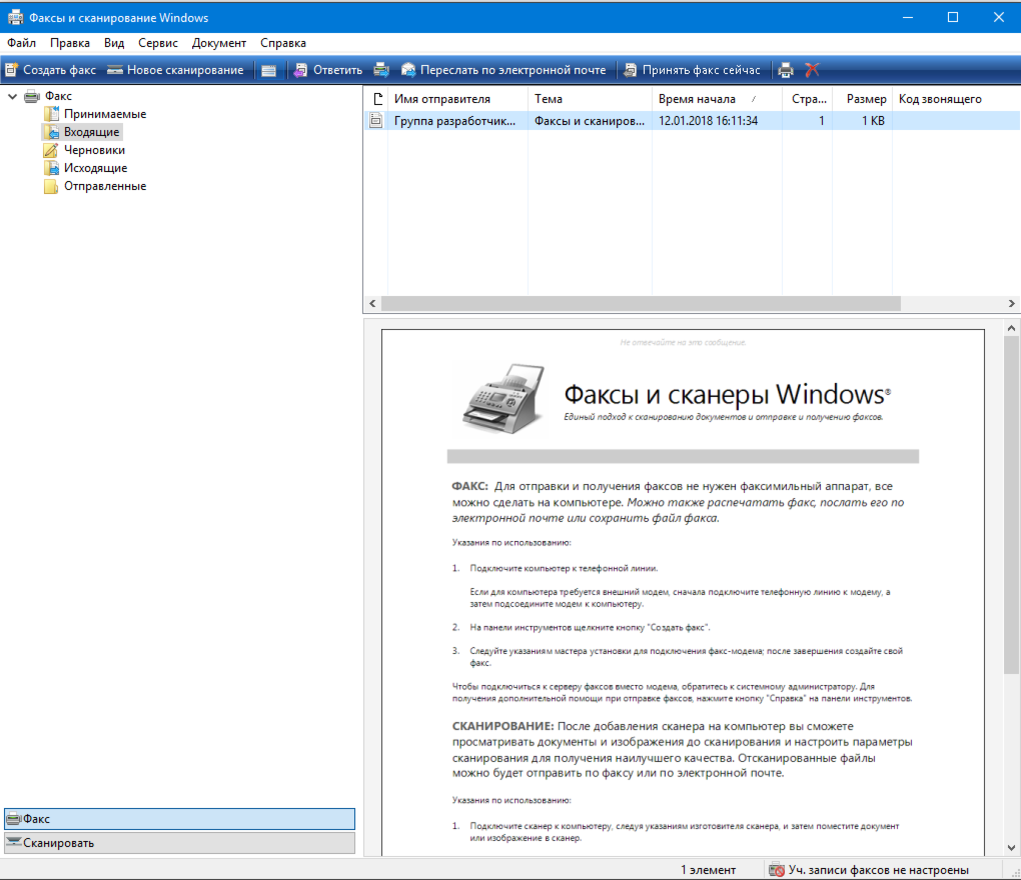Sort by Имя отправителя column
This screenshot has width=1021, height=880.
pos(457,99)
